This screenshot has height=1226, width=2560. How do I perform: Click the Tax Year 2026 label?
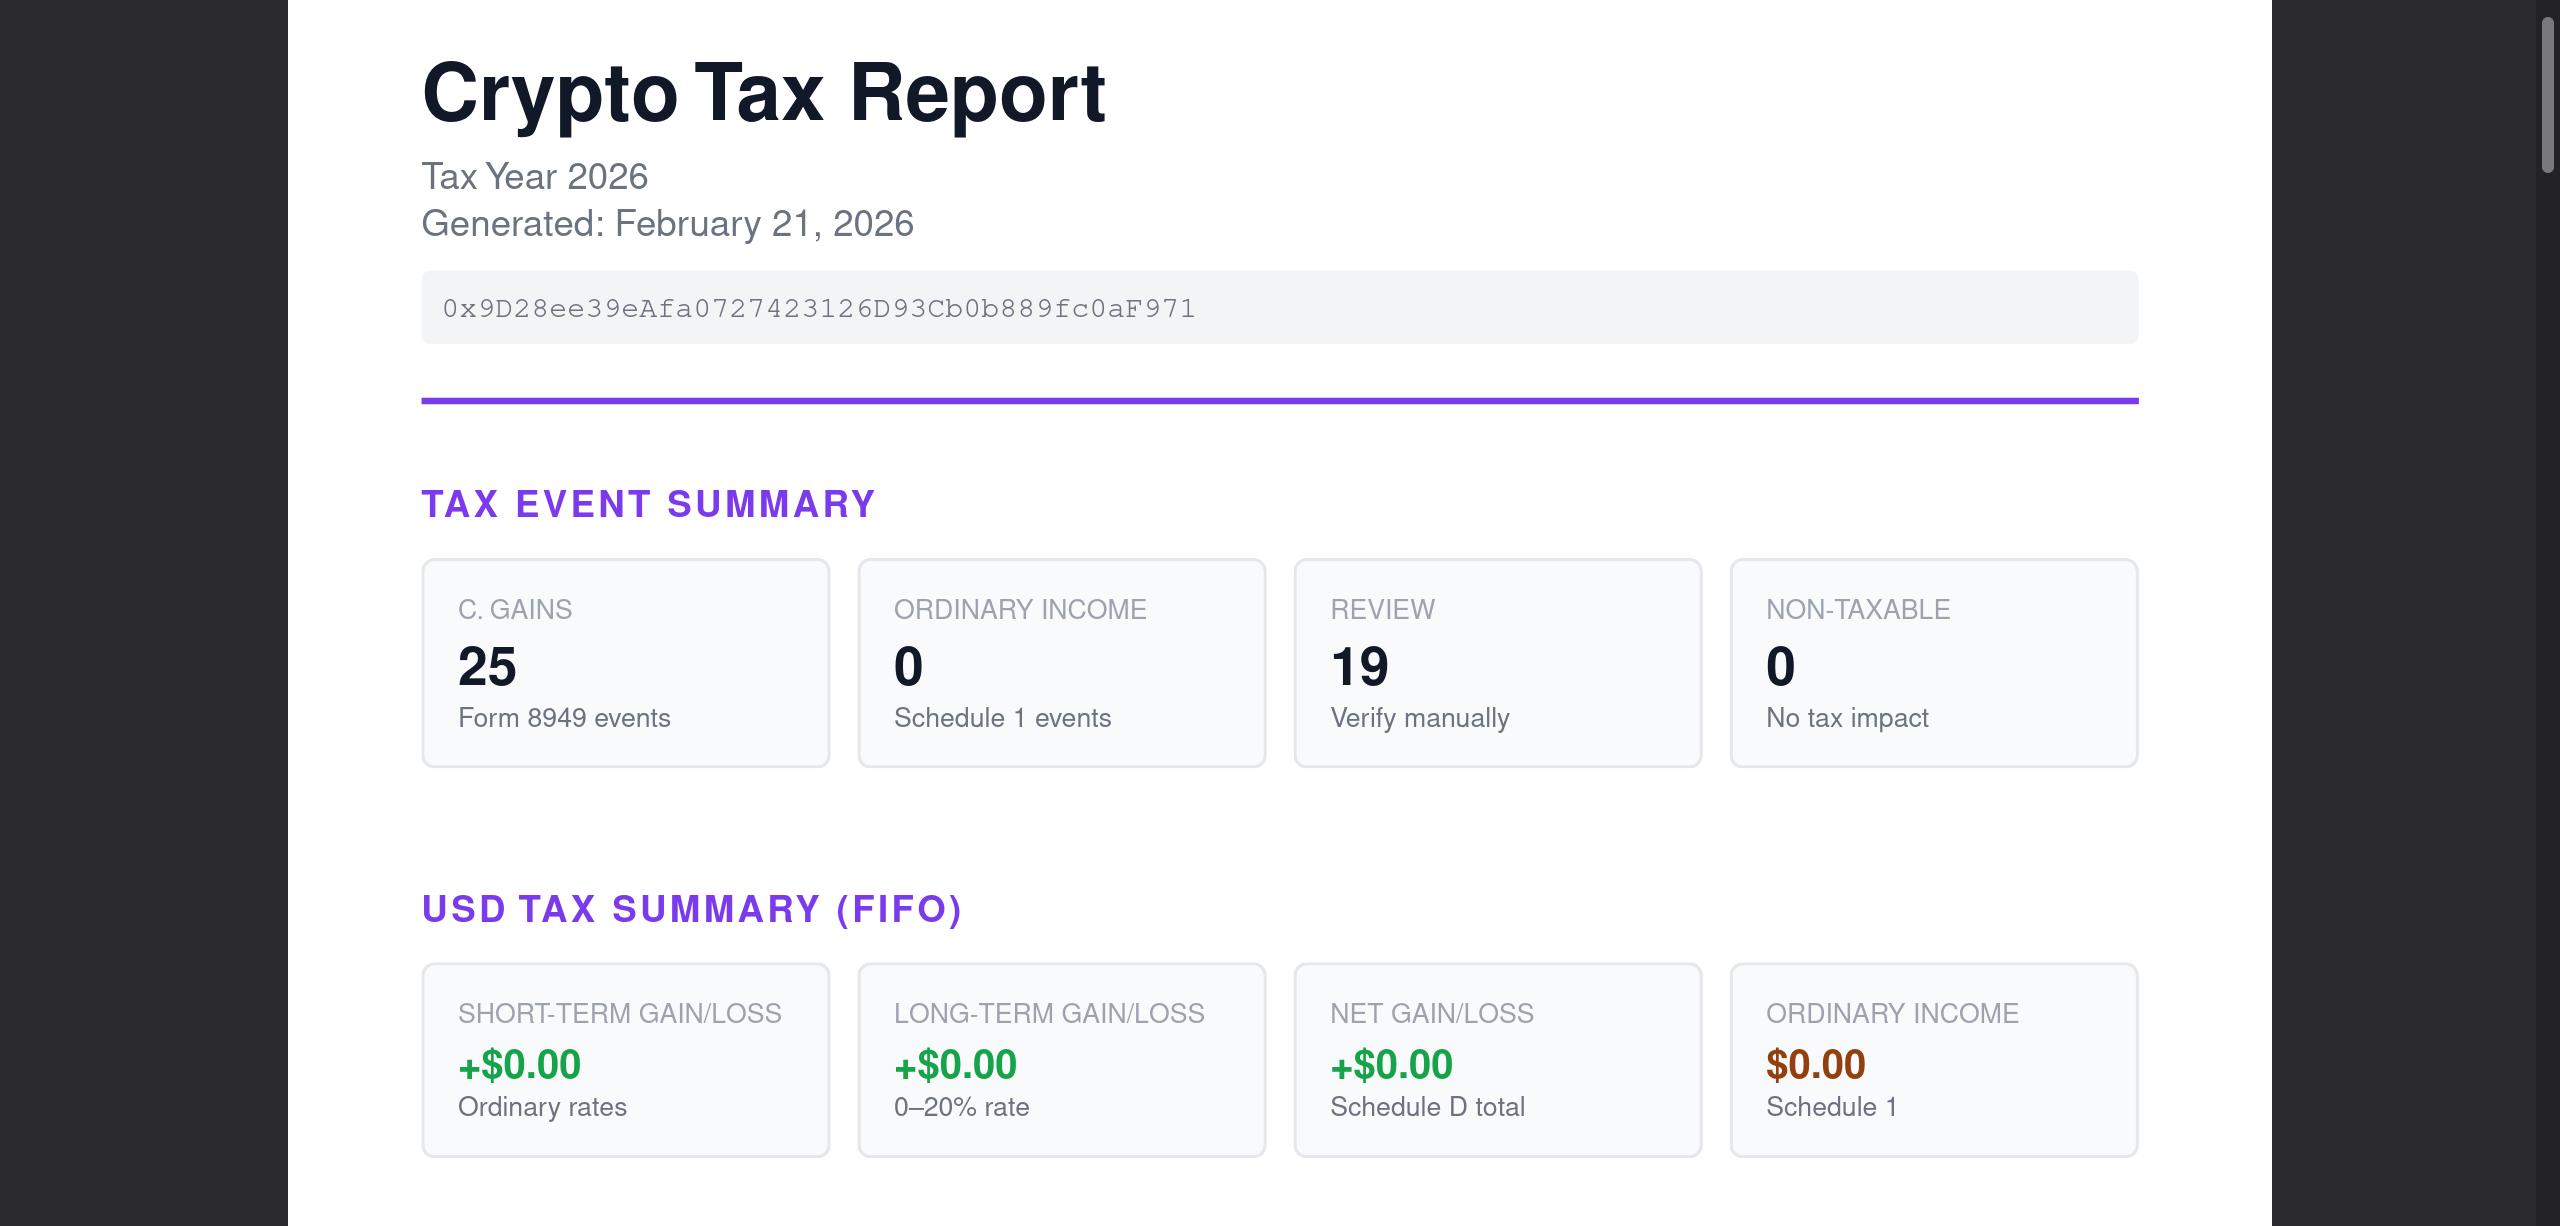pyautogui.click(x=535, y=177)
